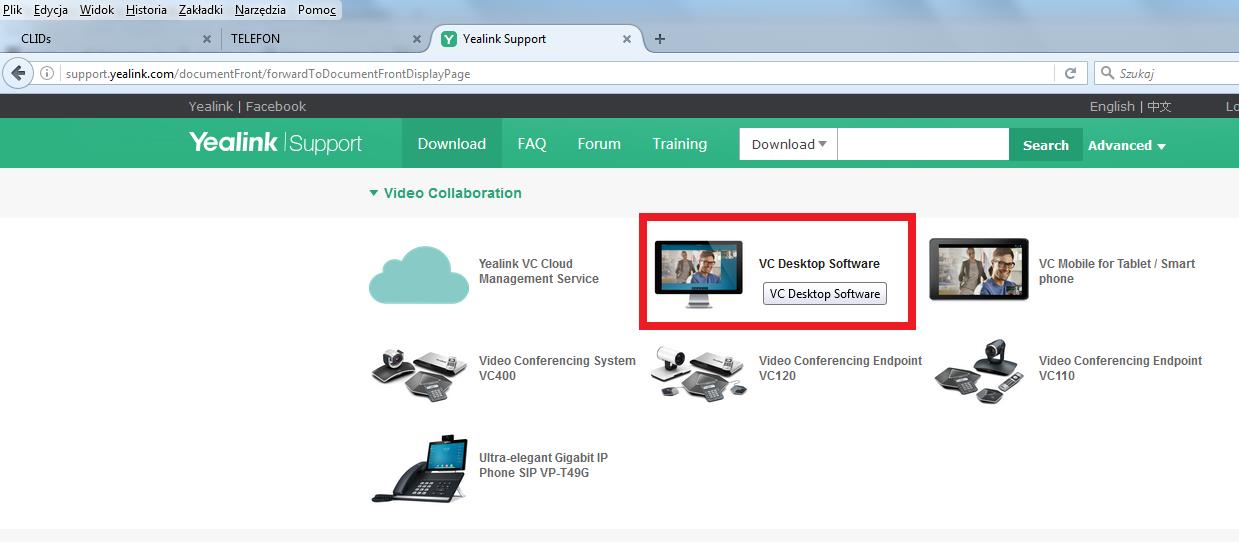The height and width of the screenshot is (542, 1239).
Task: Switch to the CLIDs tab
Action: pos(110,39)
